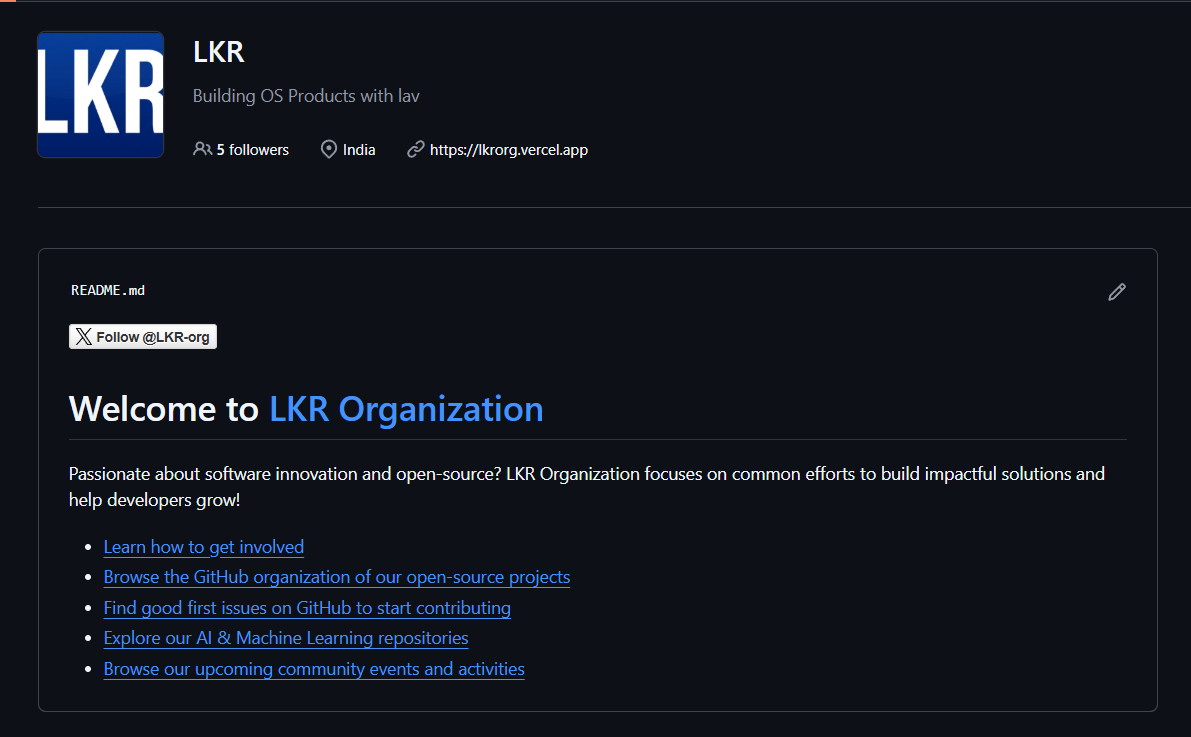Click the LKR organization avatar logo
The image size is (1191, 737).
(100, 94)
